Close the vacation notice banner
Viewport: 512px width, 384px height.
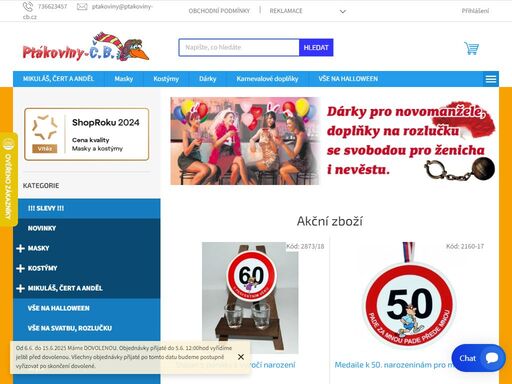241,357
